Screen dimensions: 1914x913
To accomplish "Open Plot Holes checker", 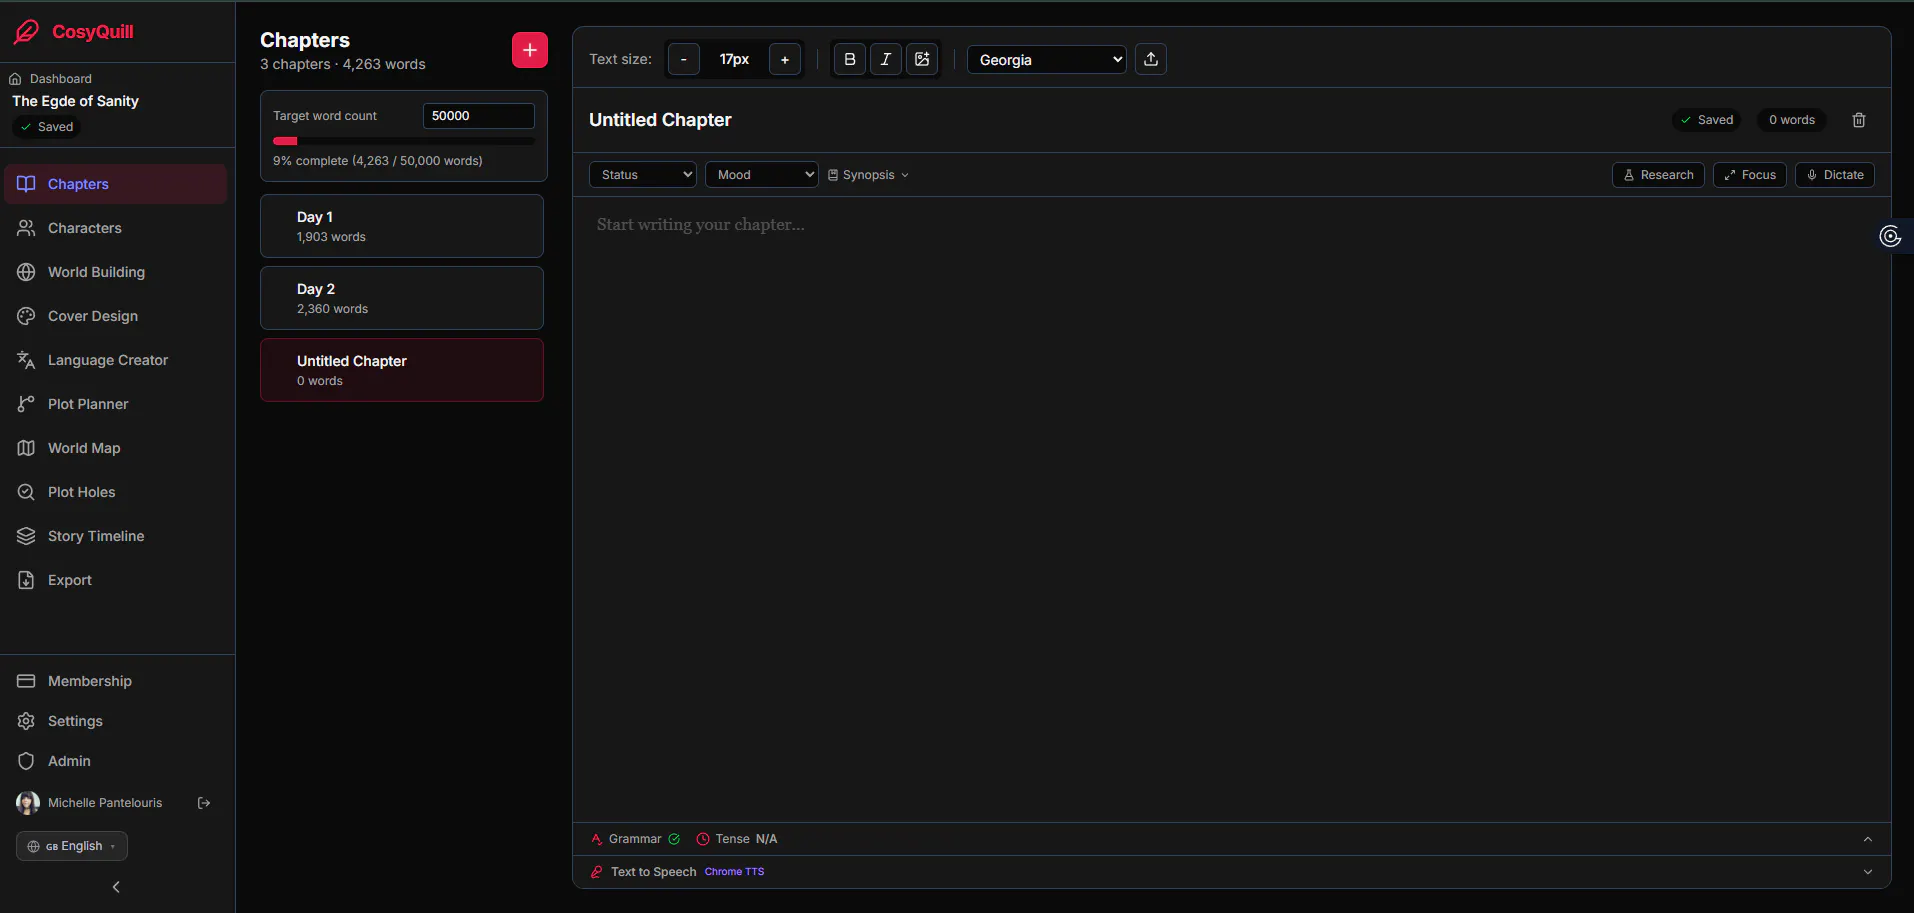I will (x=116, y=492).
